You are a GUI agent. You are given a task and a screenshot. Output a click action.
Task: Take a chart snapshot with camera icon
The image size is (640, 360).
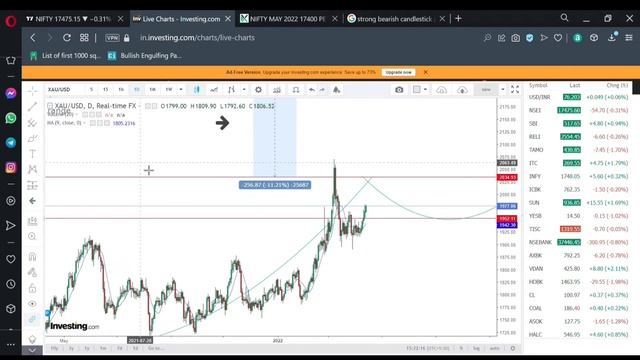pos(399,89)
